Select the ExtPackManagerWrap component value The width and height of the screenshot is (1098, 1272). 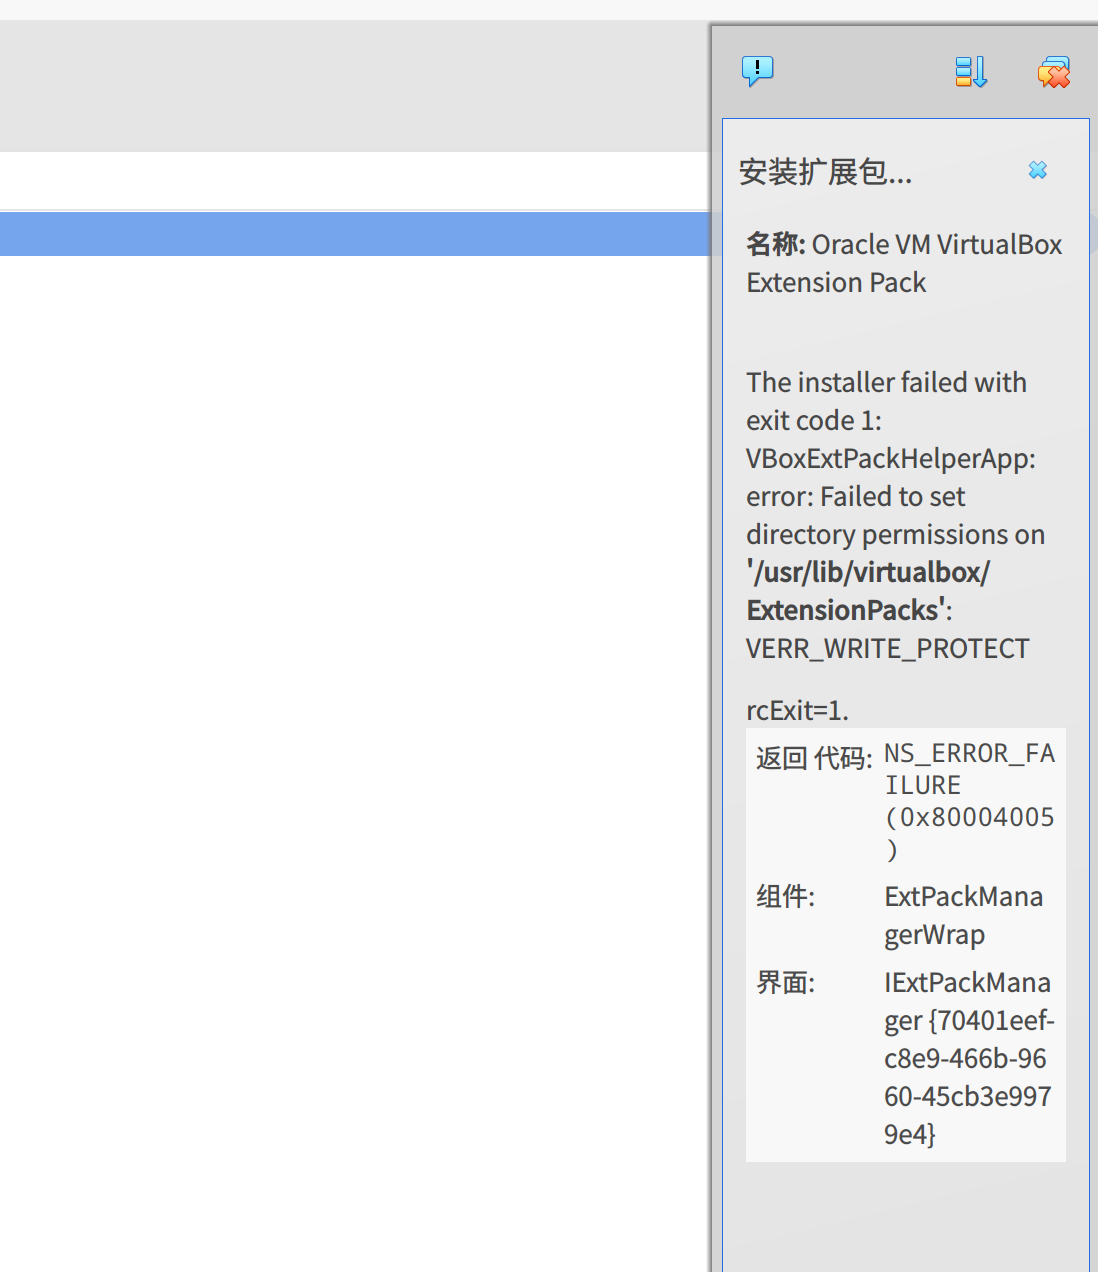click(x=964, y=915)
